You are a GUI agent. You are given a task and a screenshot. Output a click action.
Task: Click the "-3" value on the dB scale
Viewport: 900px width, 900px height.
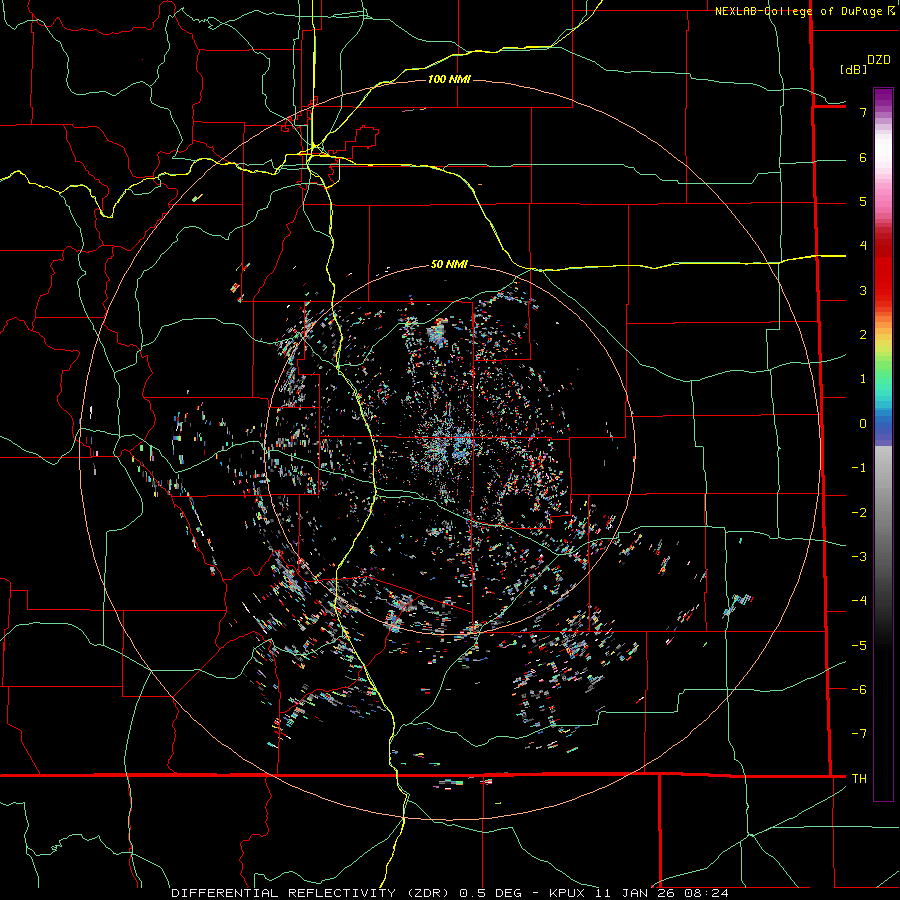click(x=859, y=557)
